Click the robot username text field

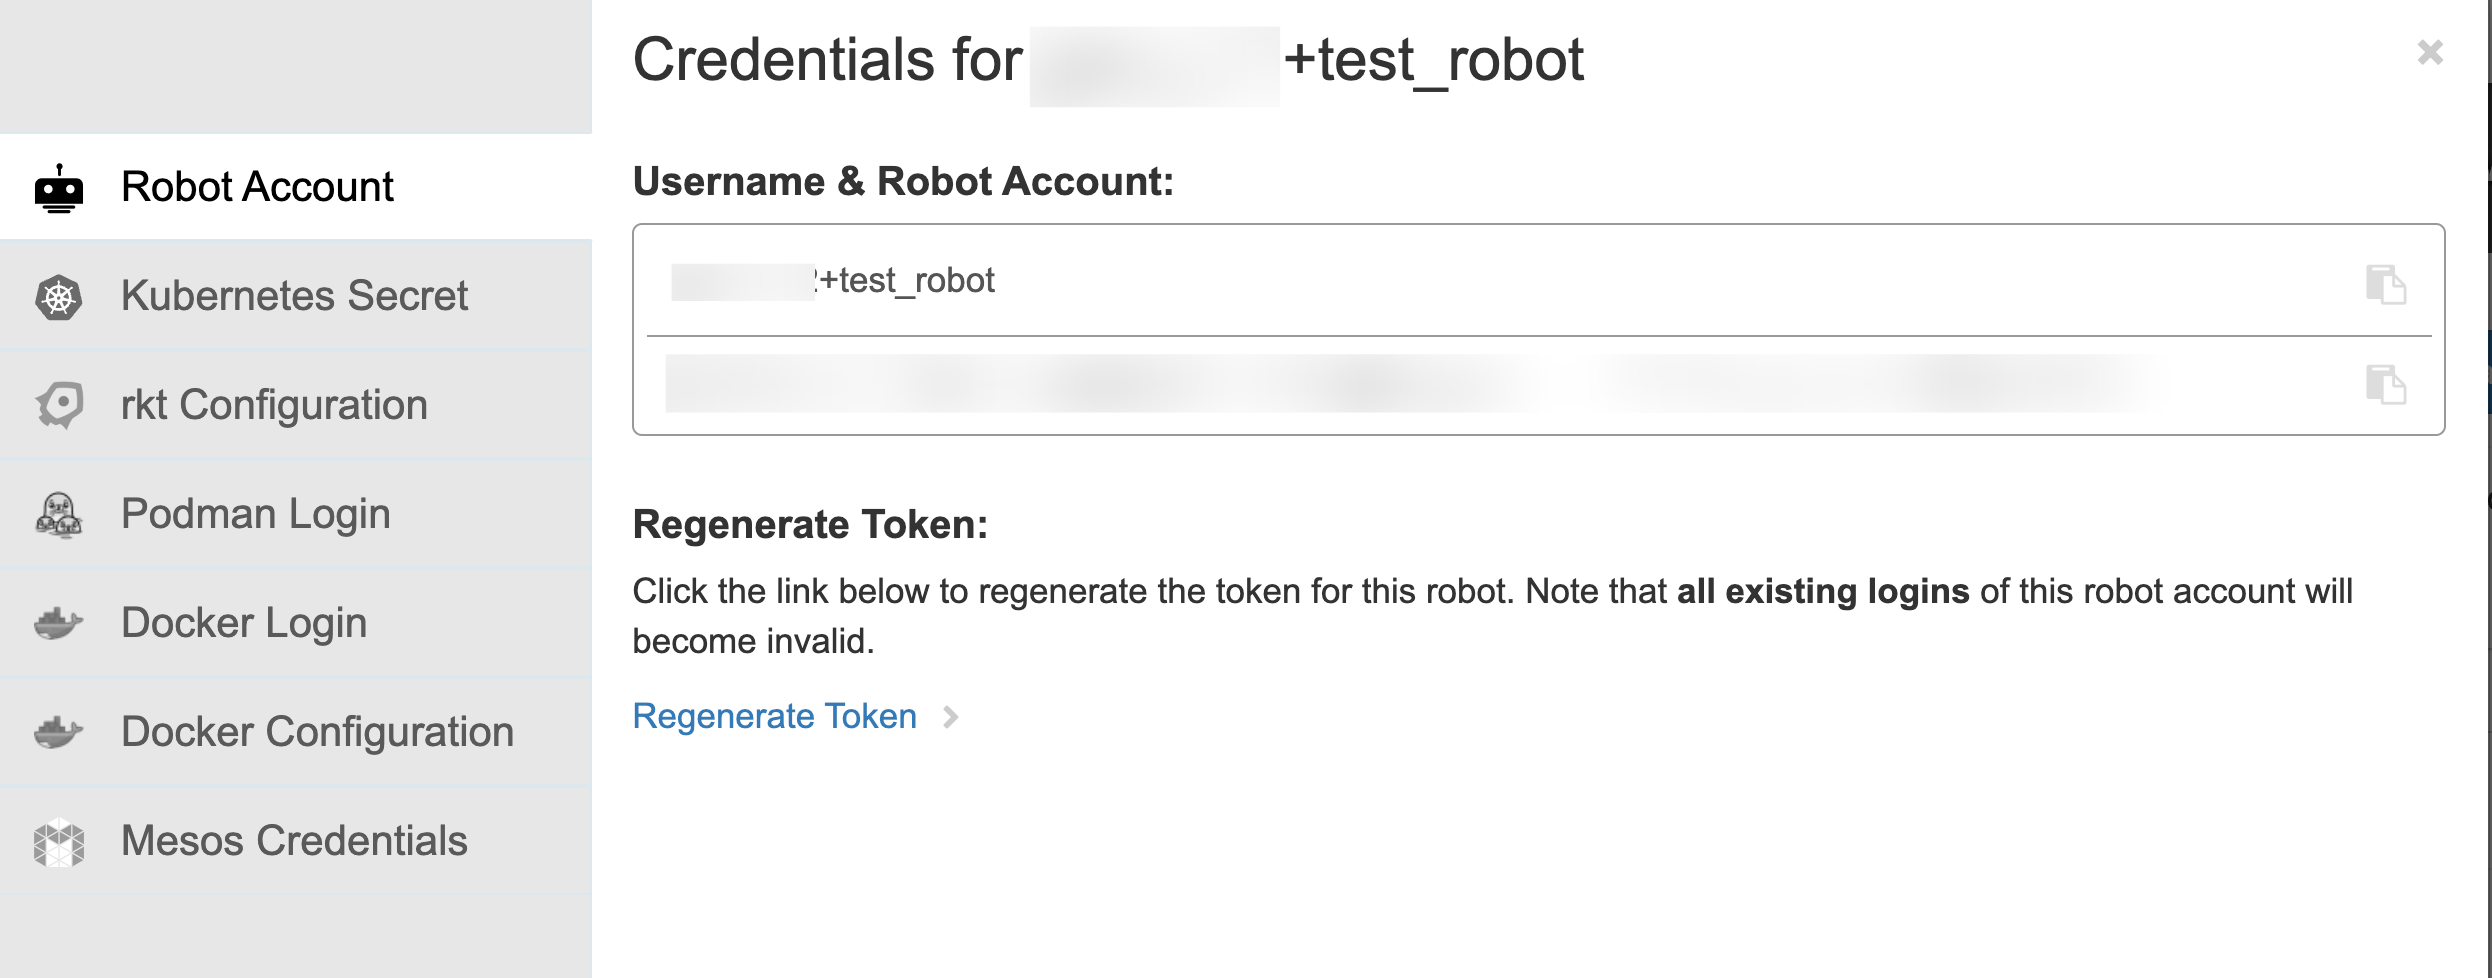pos(1400,281)
